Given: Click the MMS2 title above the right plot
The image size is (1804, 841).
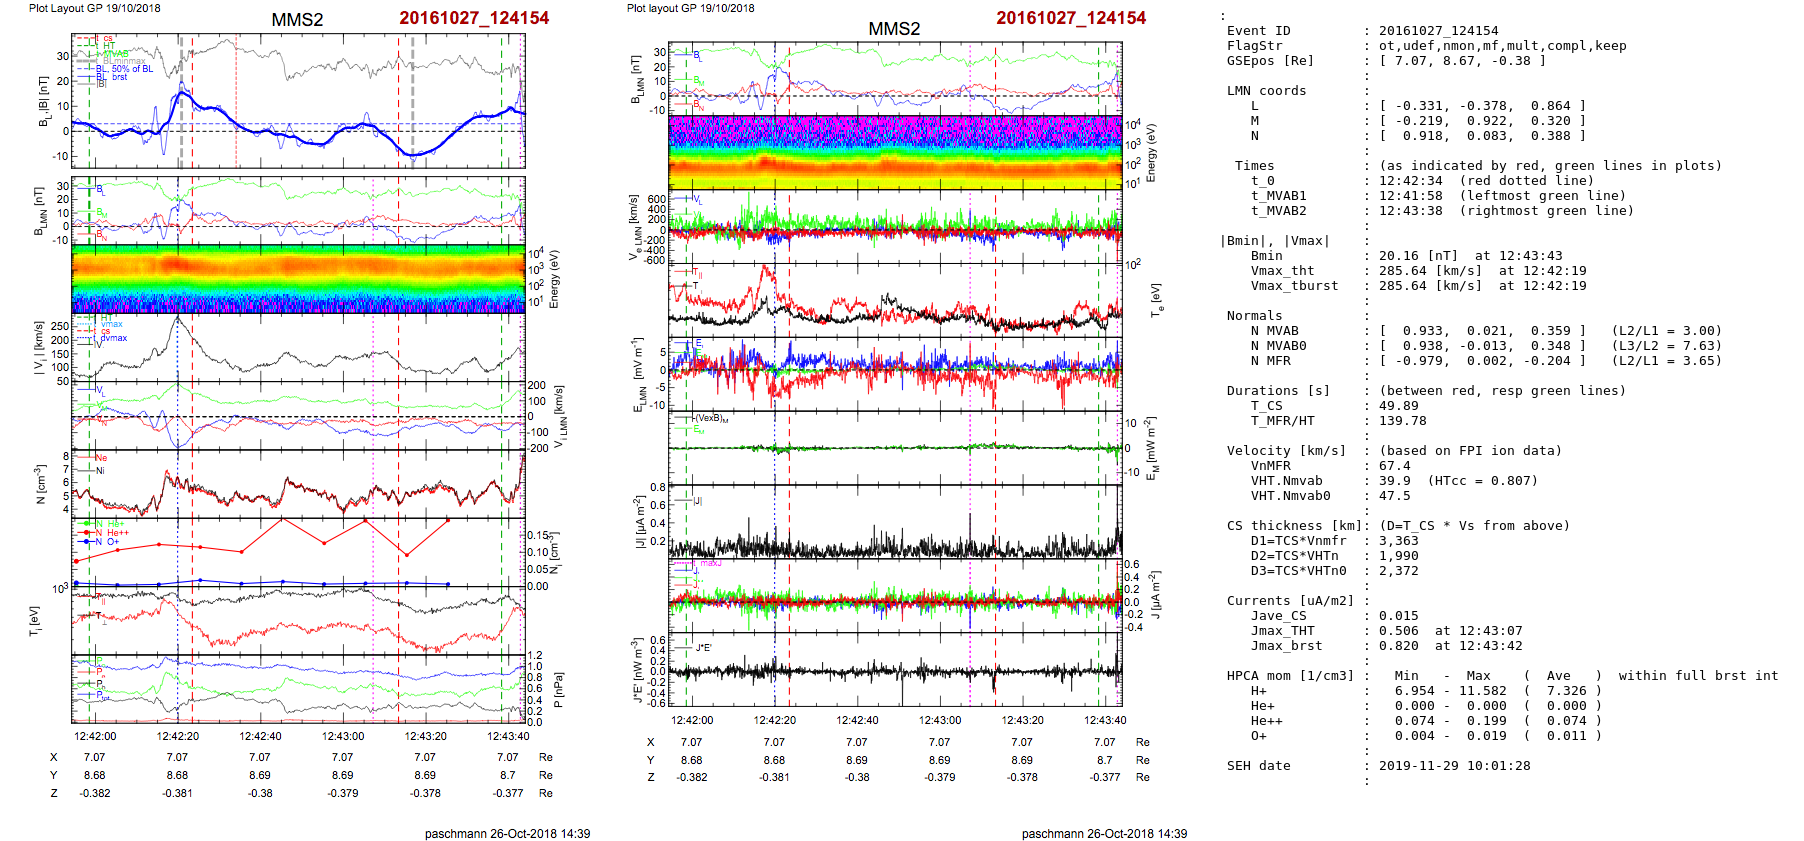Looking at the screenshot, I should click(x=893, y=29).
